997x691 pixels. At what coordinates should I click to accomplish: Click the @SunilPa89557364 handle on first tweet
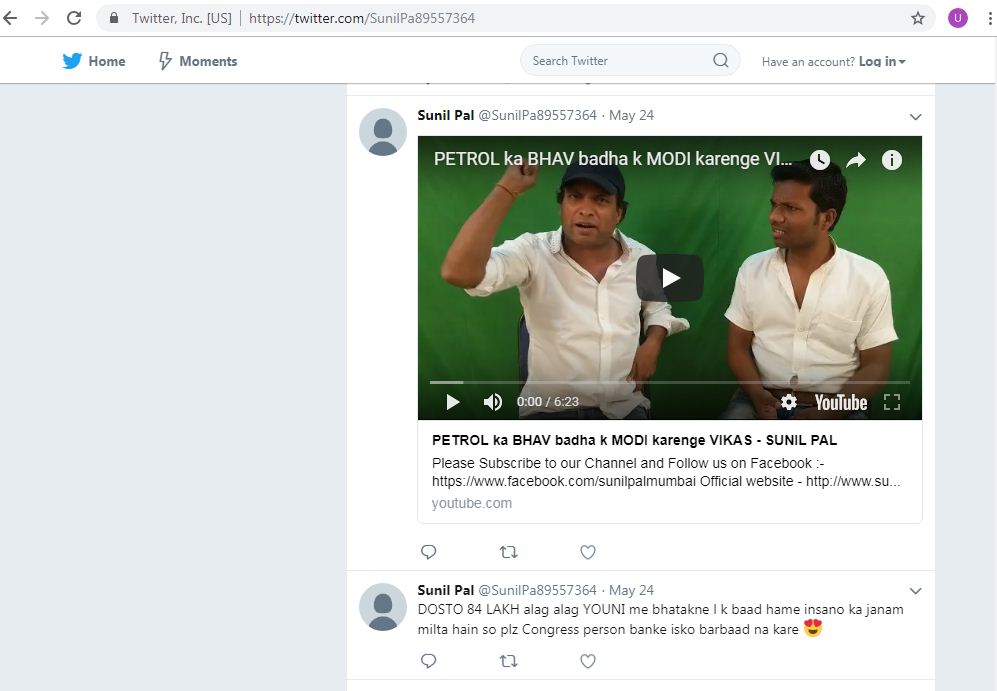(x=537, y=115)
